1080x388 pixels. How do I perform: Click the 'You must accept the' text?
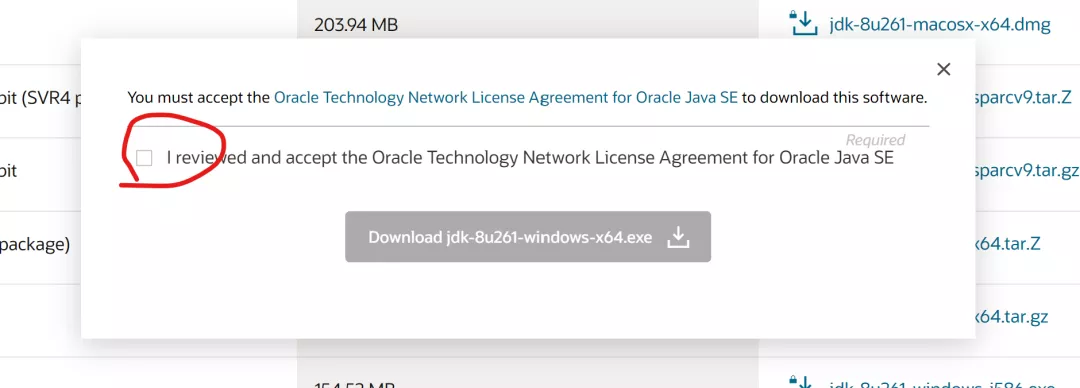click(198, 98)
